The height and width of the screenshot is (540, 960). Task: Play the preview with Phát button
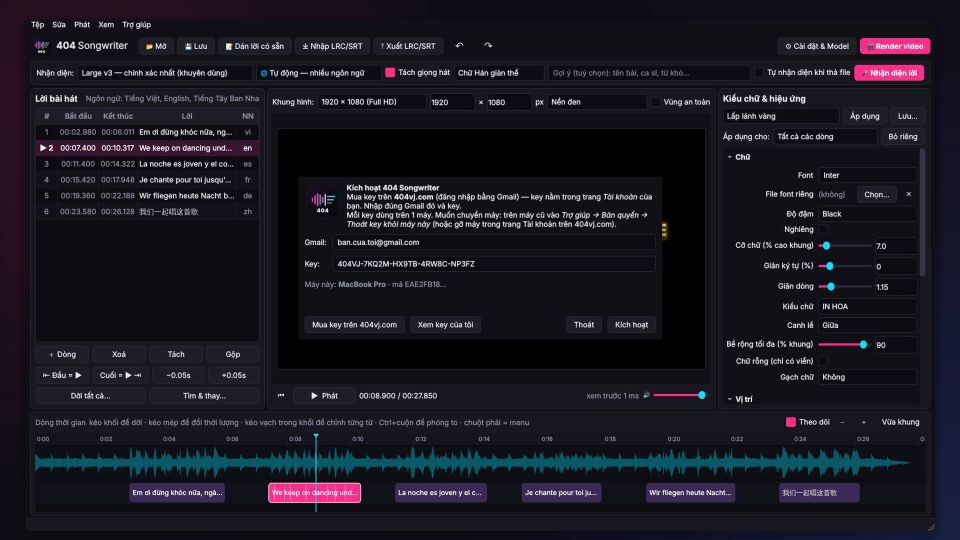[x=324, y=396]
